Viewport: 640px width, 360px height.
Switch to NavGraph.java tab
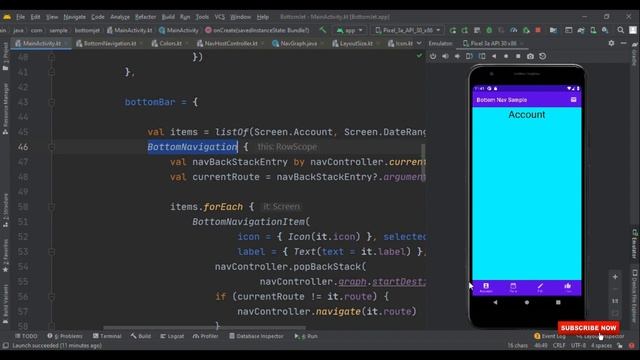[x=298, y=43]
